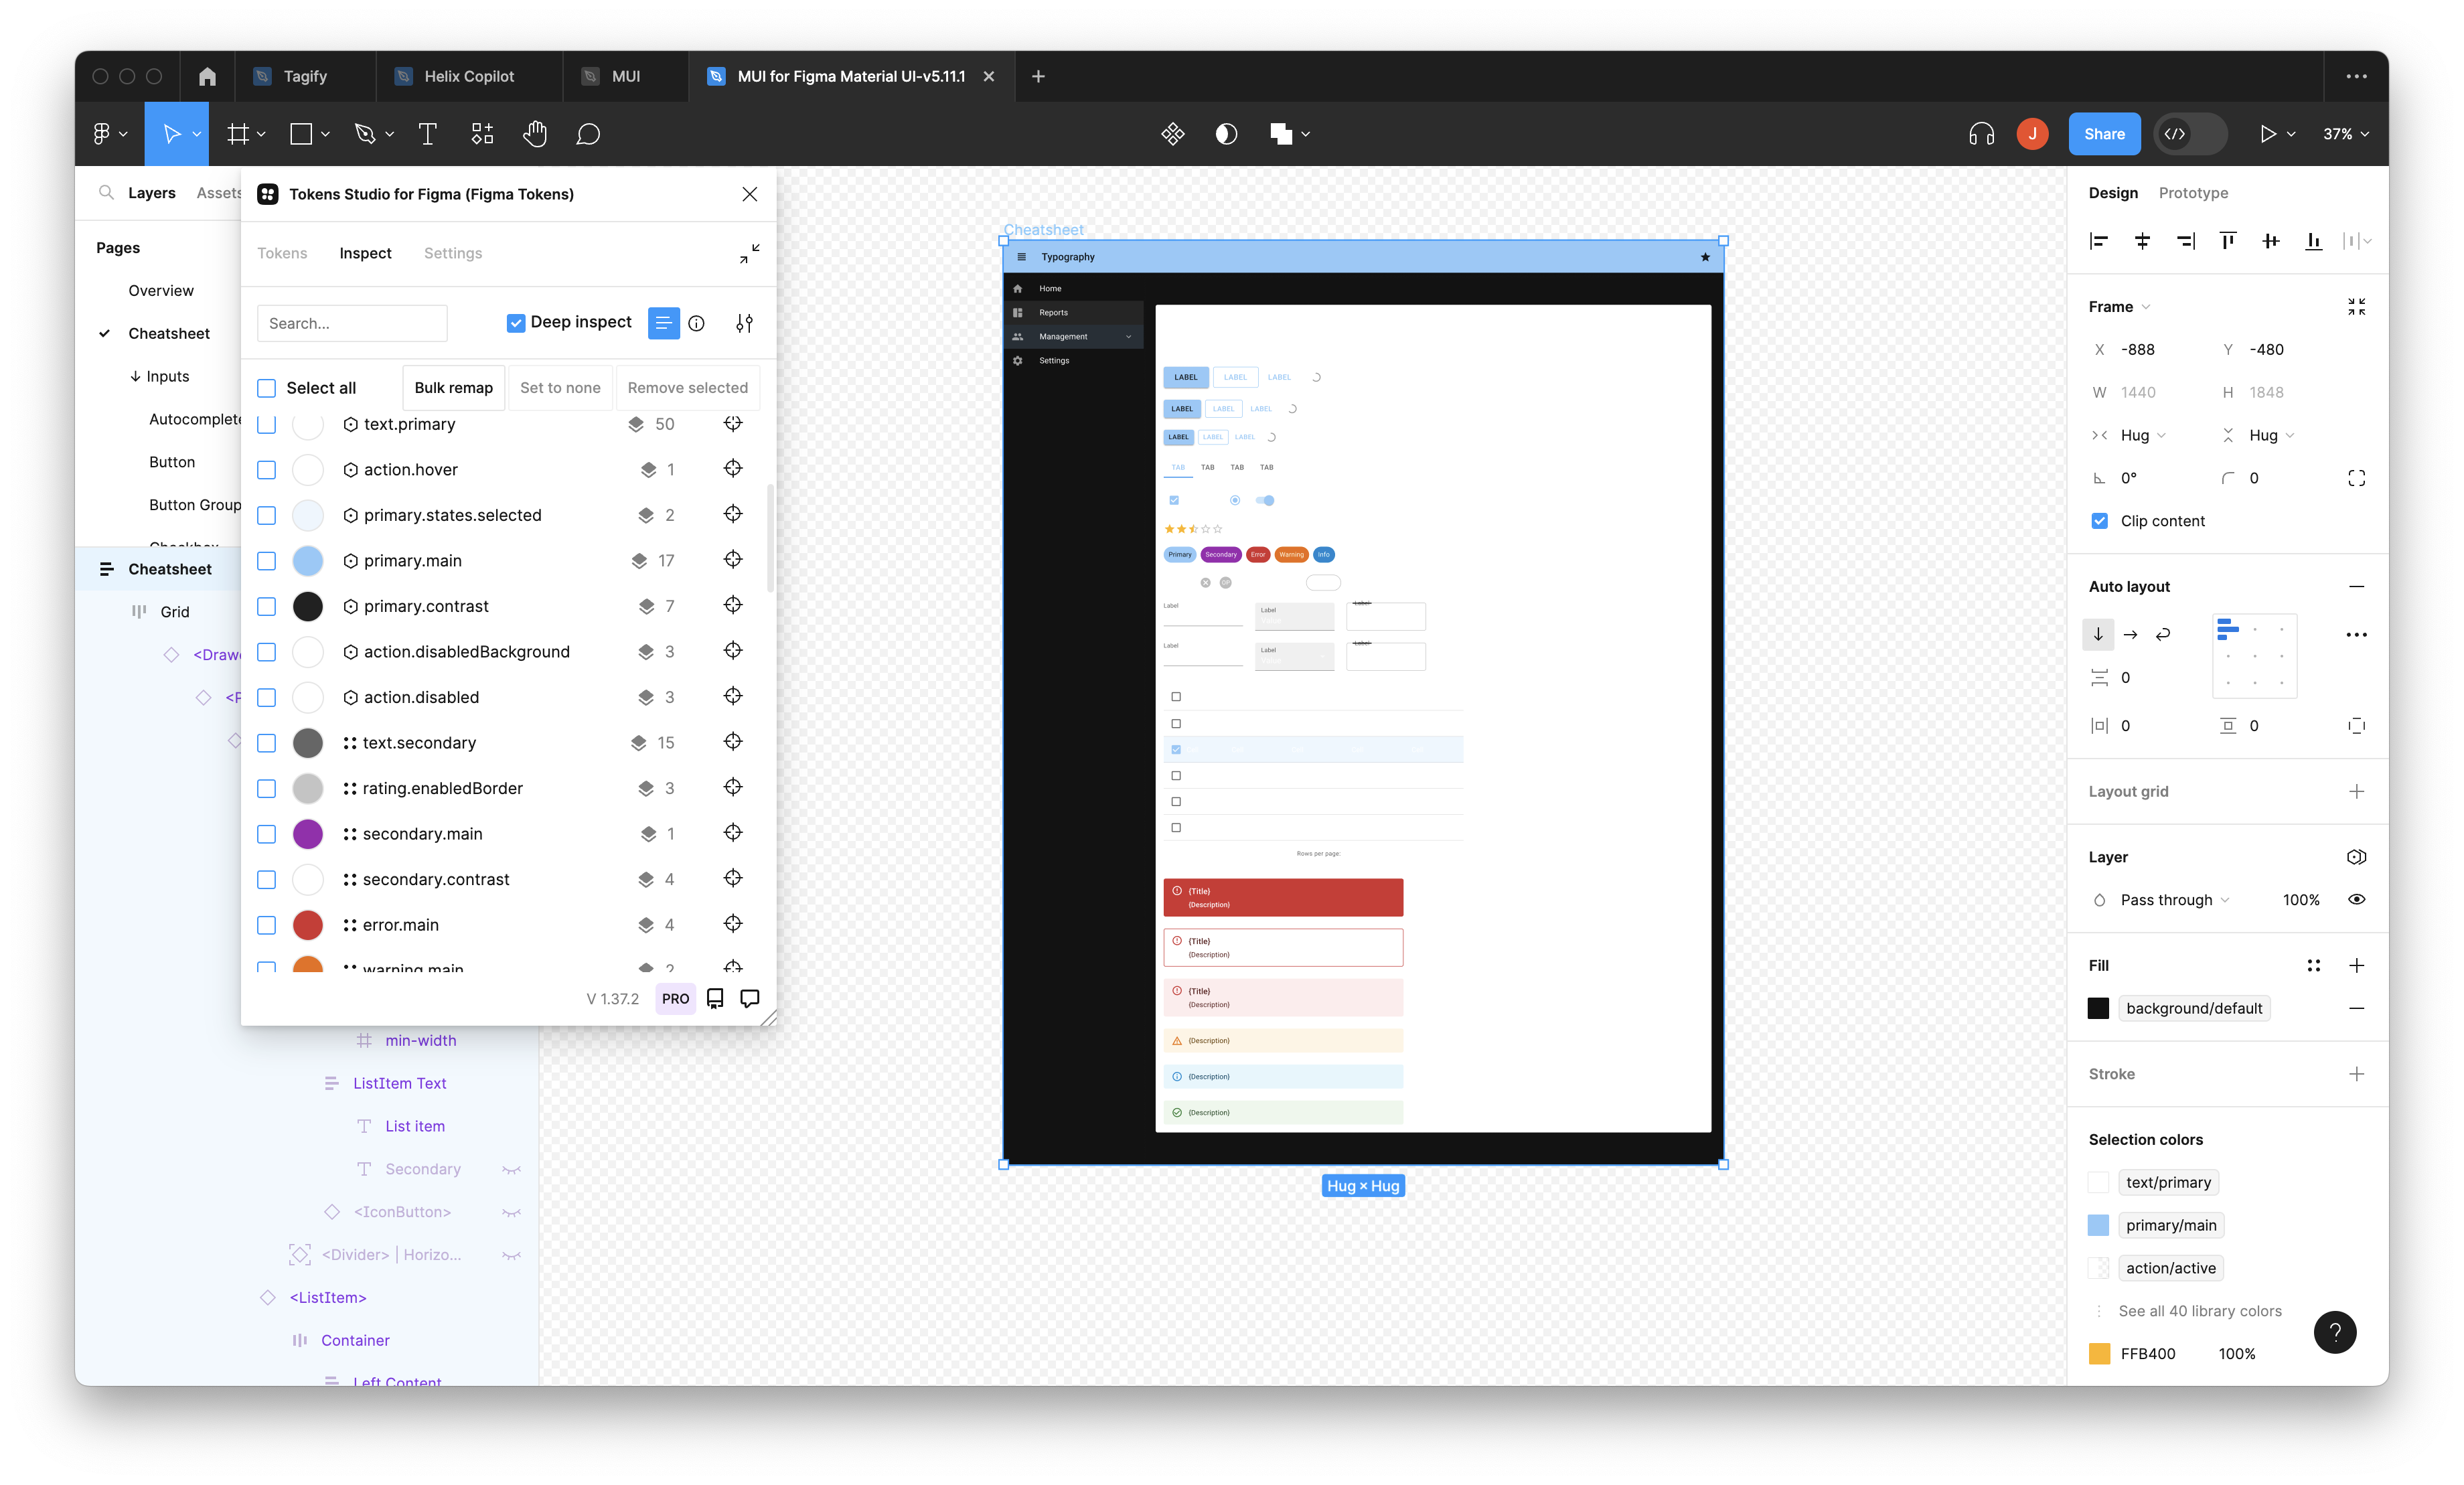2464x1485 pixels.
Task: Uncheck Deep inspect in Tokens Studio
Action: point(516,322)
